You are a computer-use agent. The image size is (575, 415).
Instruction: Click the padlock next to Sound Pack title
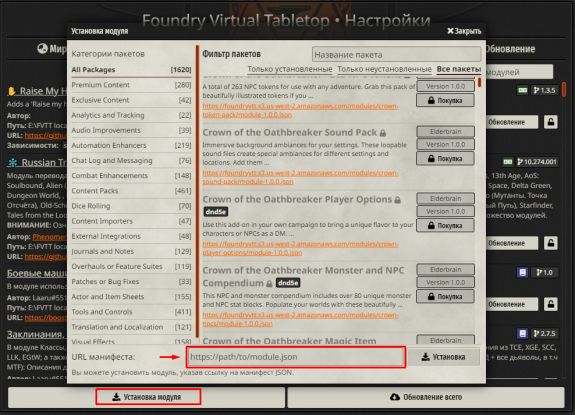pos(383,133)
